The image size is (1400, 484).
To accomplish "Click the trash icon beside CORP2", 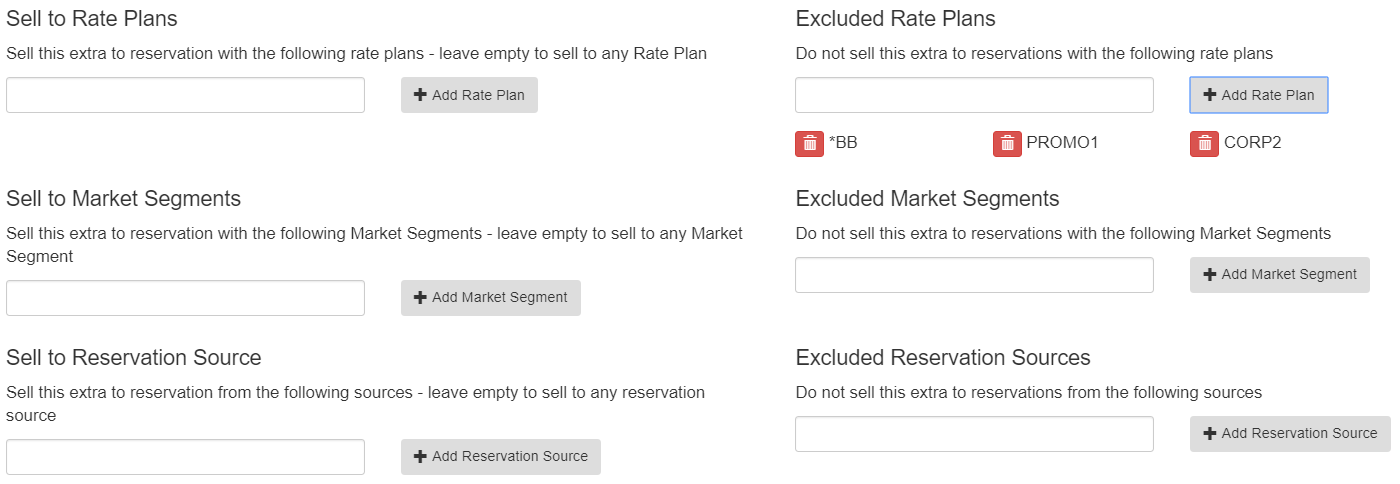I will (1204, 144).
